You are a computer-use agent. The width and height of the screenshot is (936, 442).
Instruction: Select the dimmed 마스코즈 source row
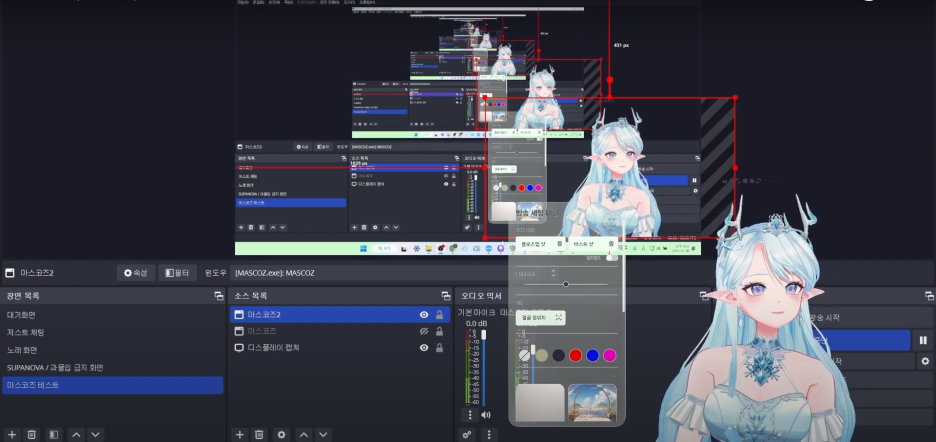(x=340, y=331)
